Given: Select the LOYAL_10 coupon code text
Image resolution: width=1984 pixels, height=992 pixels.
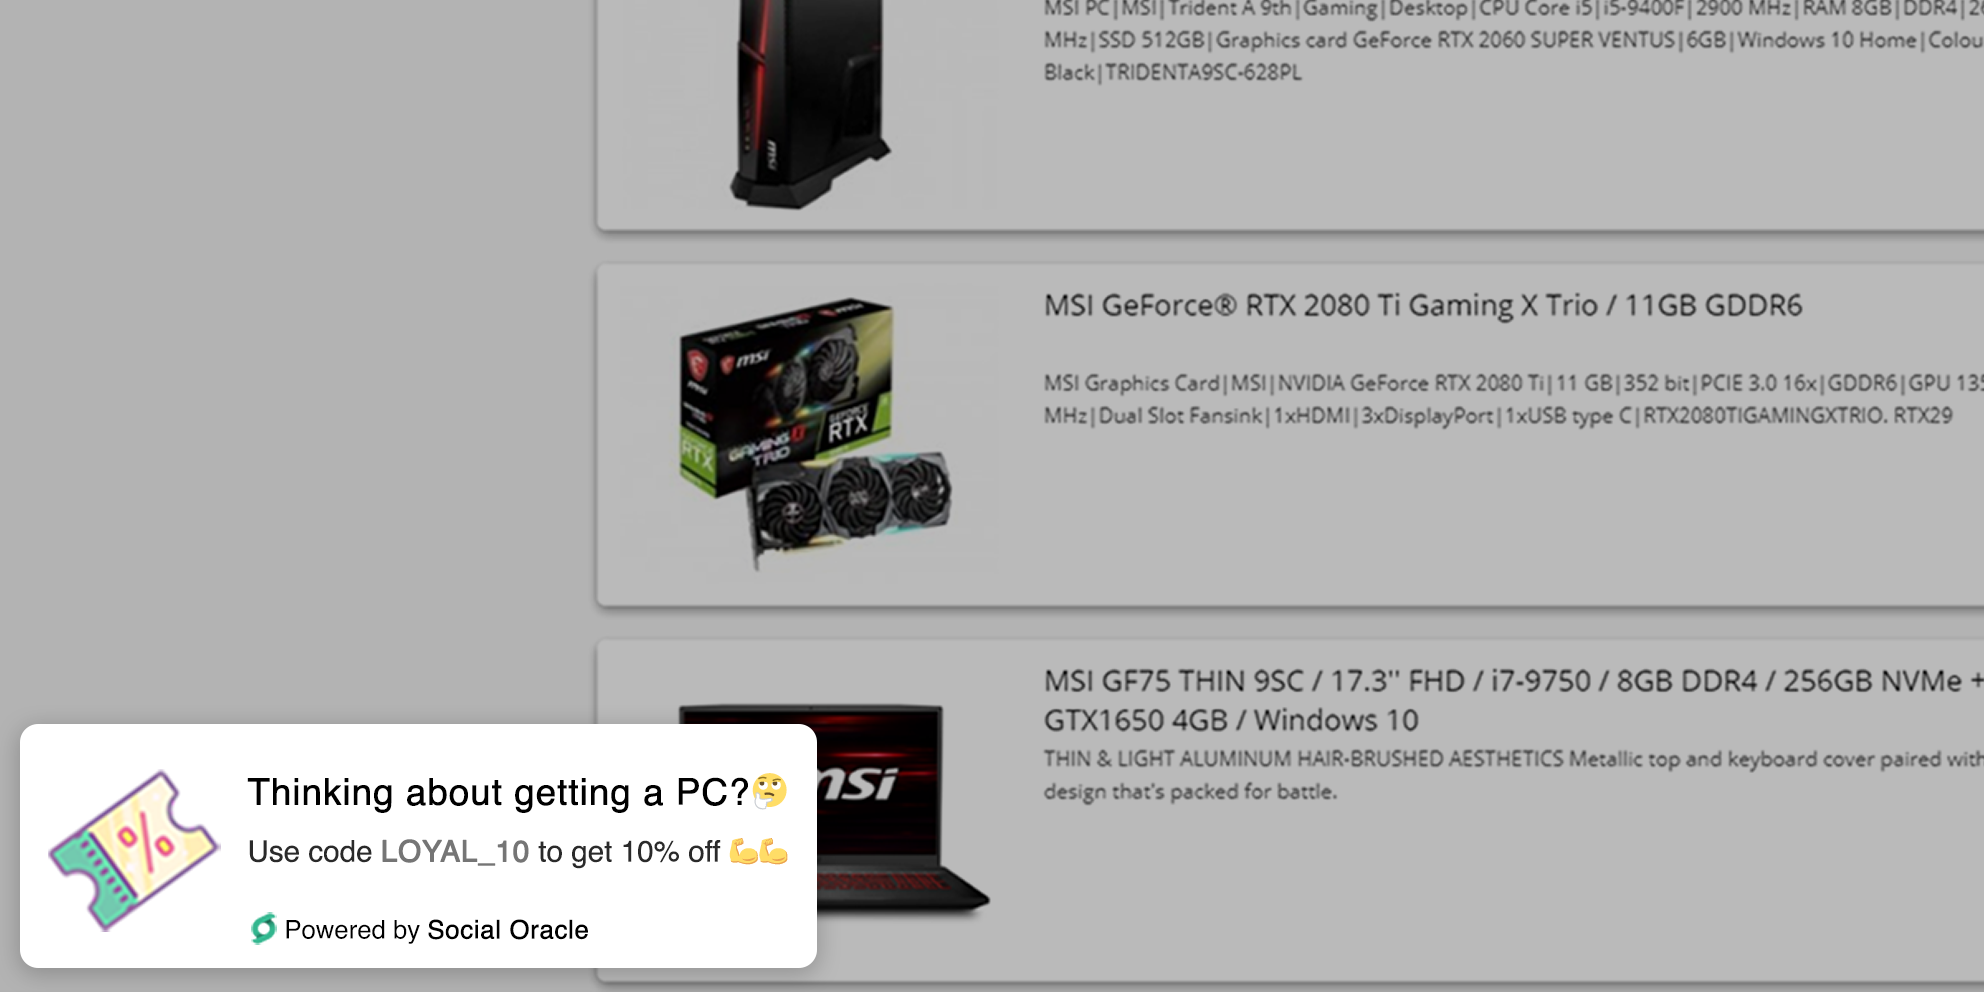Looking at the screenshot, I should 455,852.
